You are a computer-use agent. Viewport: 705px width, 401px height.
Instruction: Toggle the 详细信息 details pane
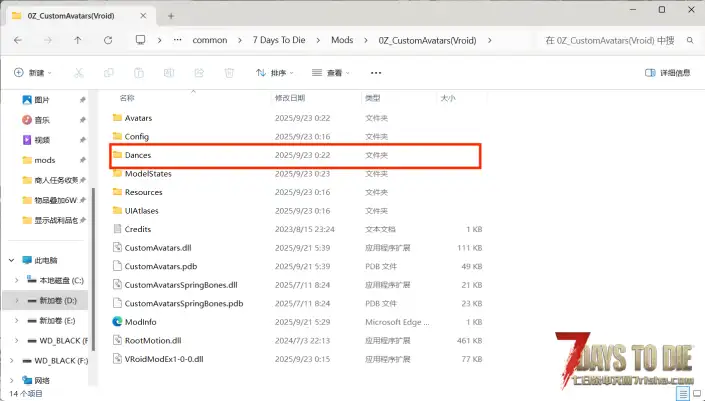666,73
